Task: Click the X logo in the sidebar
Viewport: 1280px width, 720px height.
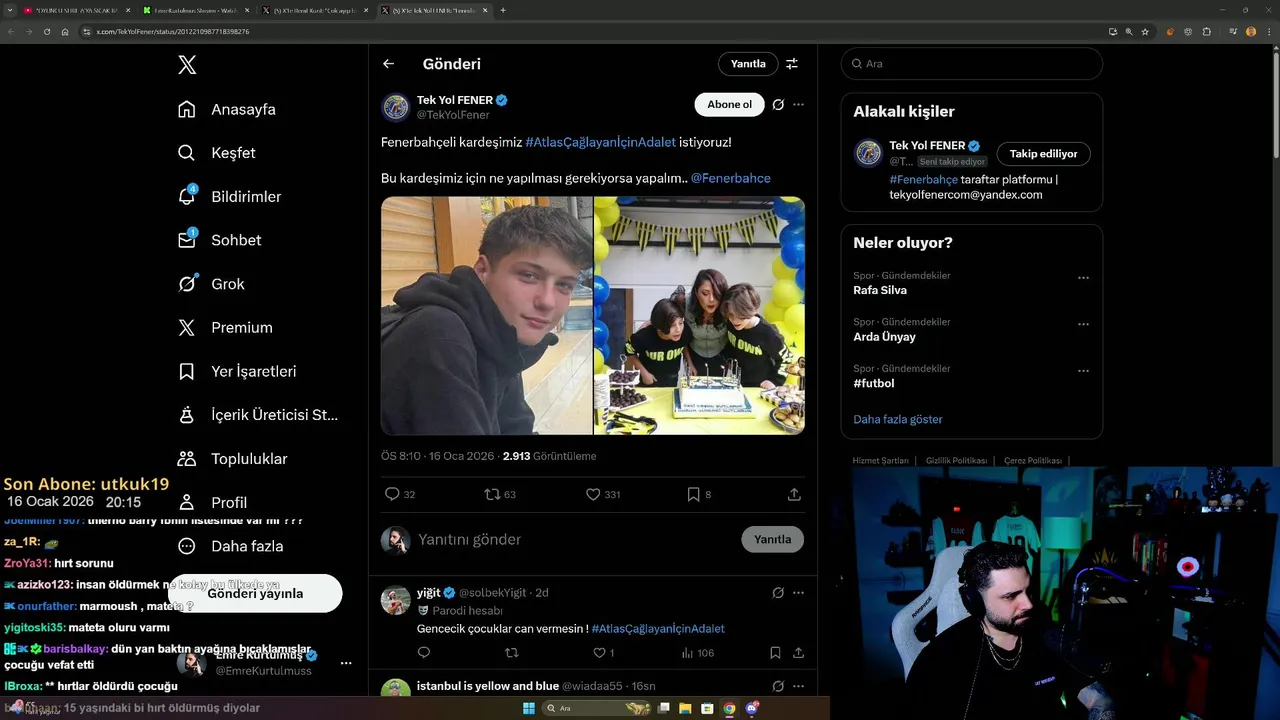Action: (x=187, y=65)
